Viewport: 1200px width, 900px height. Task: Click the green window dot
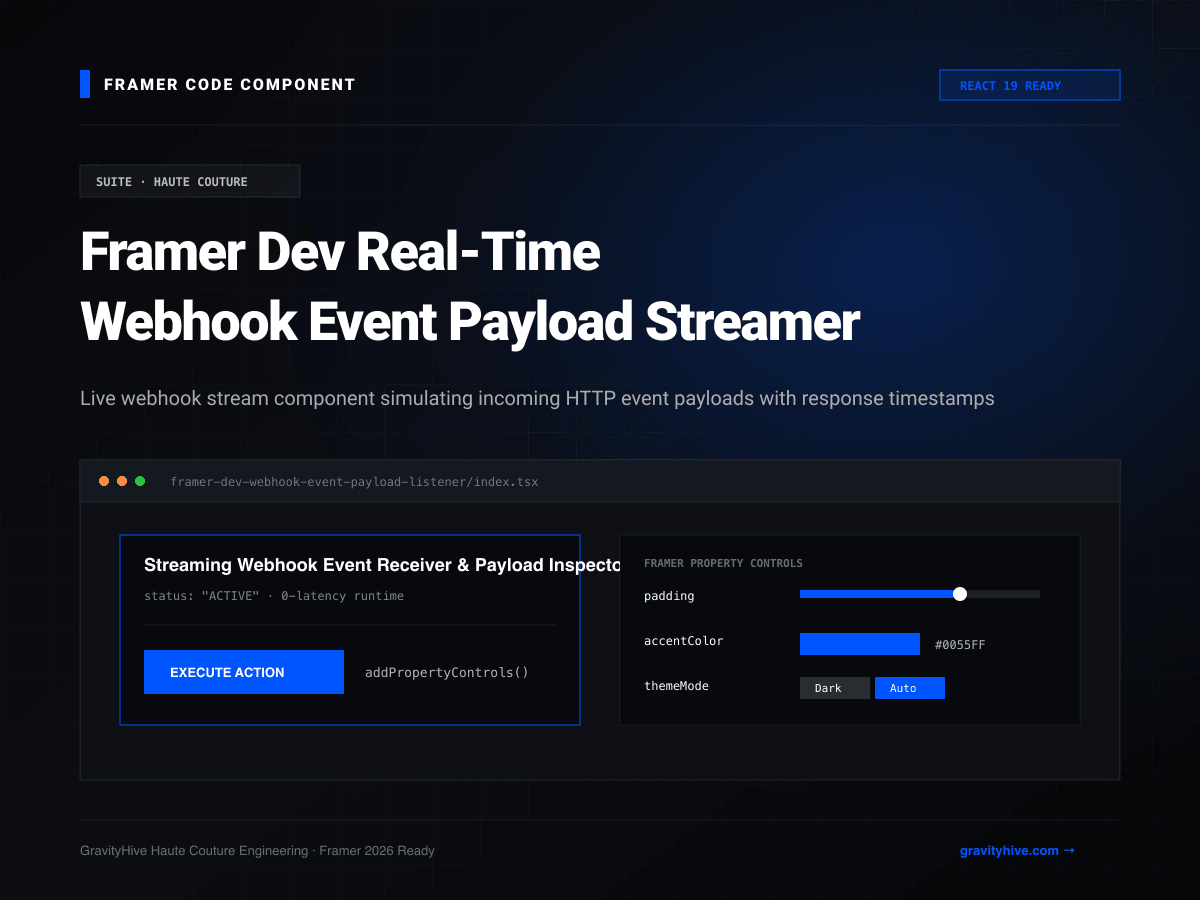[140, 481]
